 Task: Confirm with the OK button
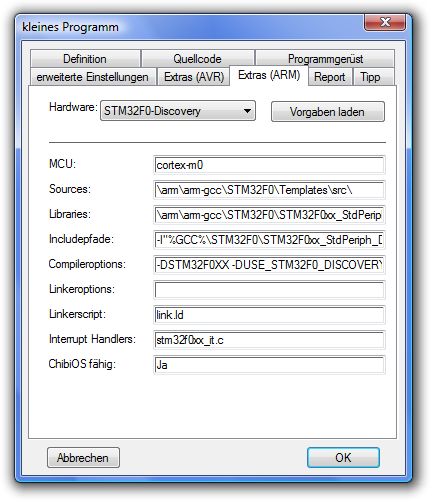click(x=343, y=457)
